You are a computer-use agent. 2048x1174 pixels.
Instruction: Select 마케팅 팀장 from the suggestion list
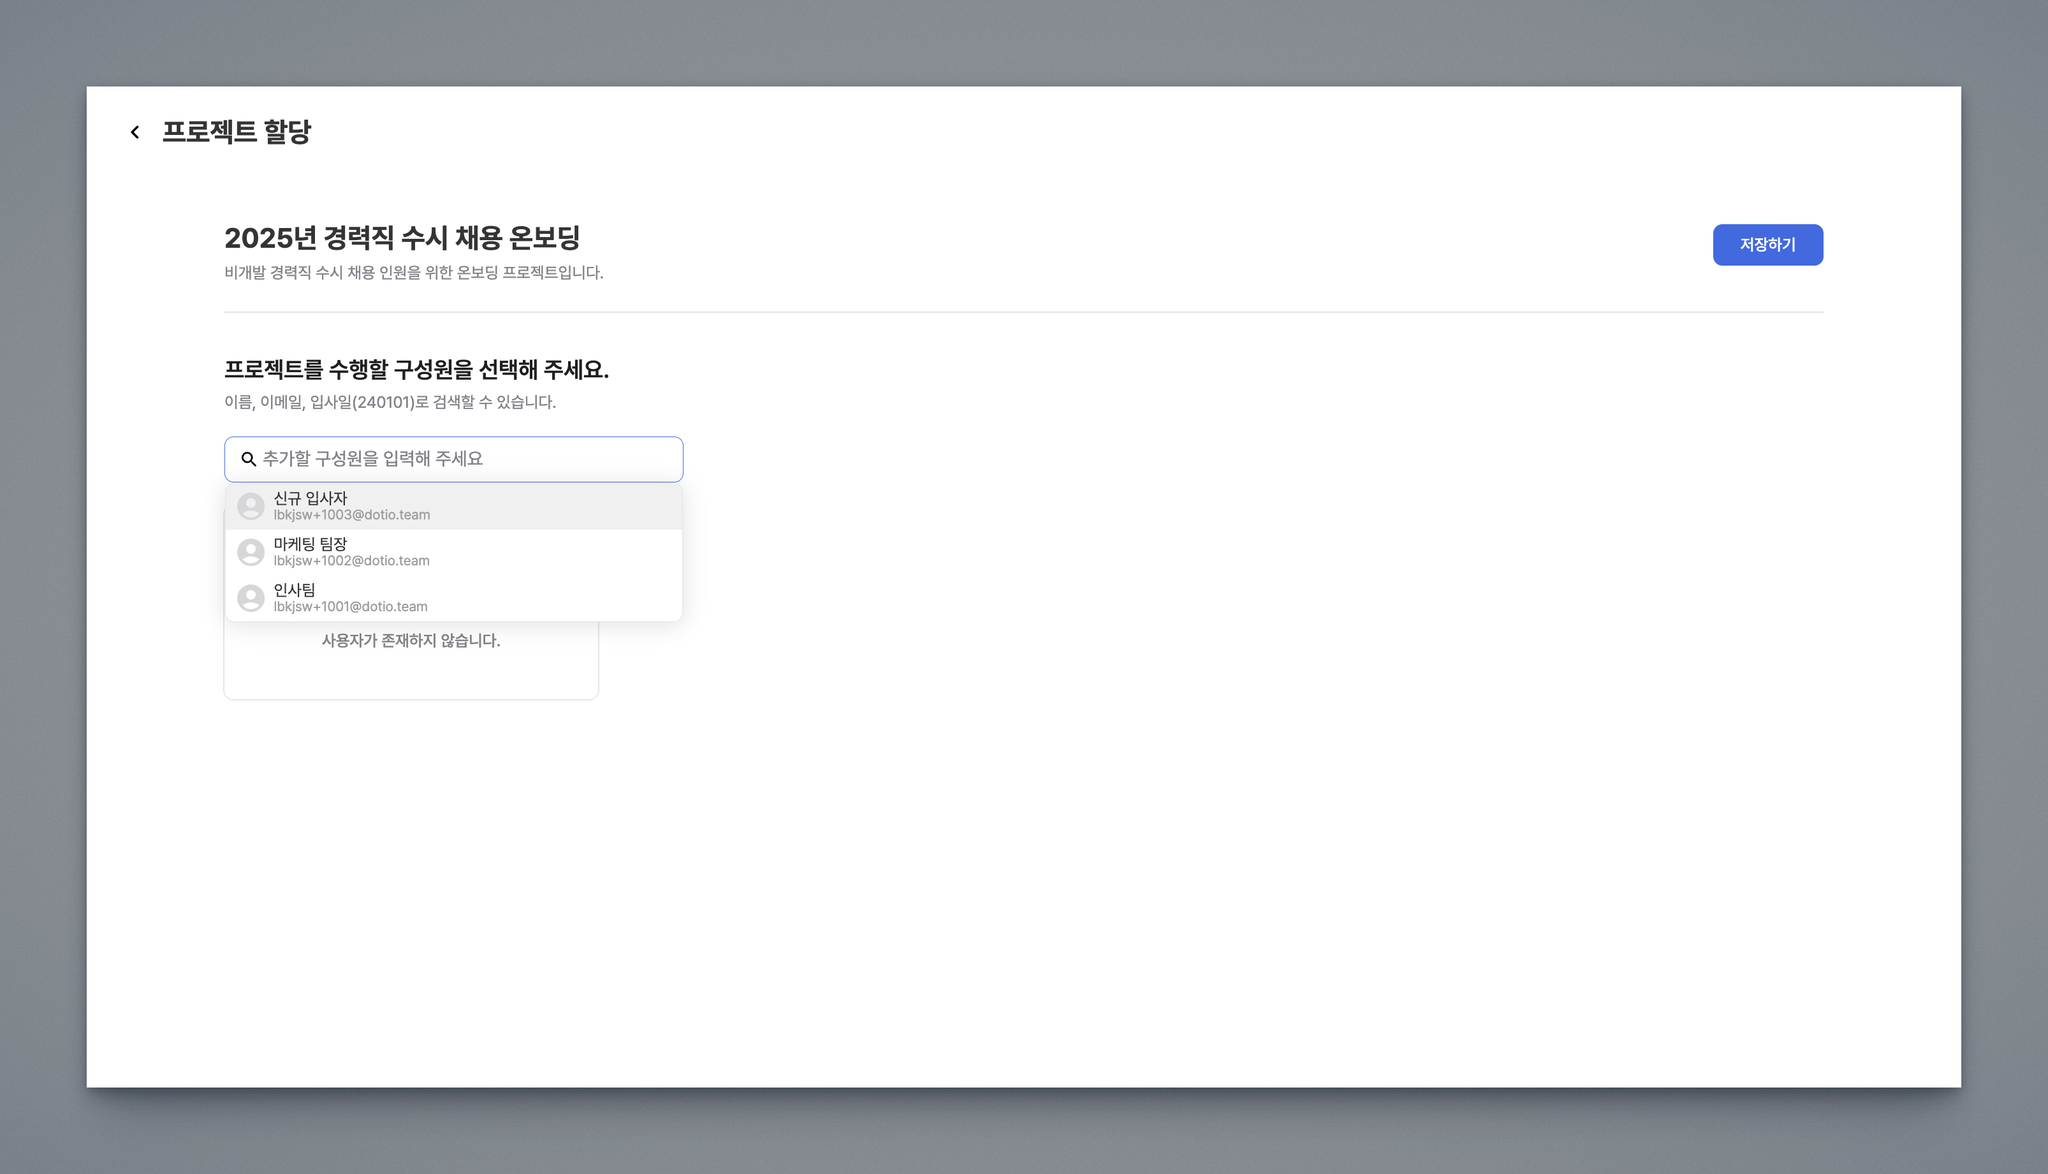point(454,552)
